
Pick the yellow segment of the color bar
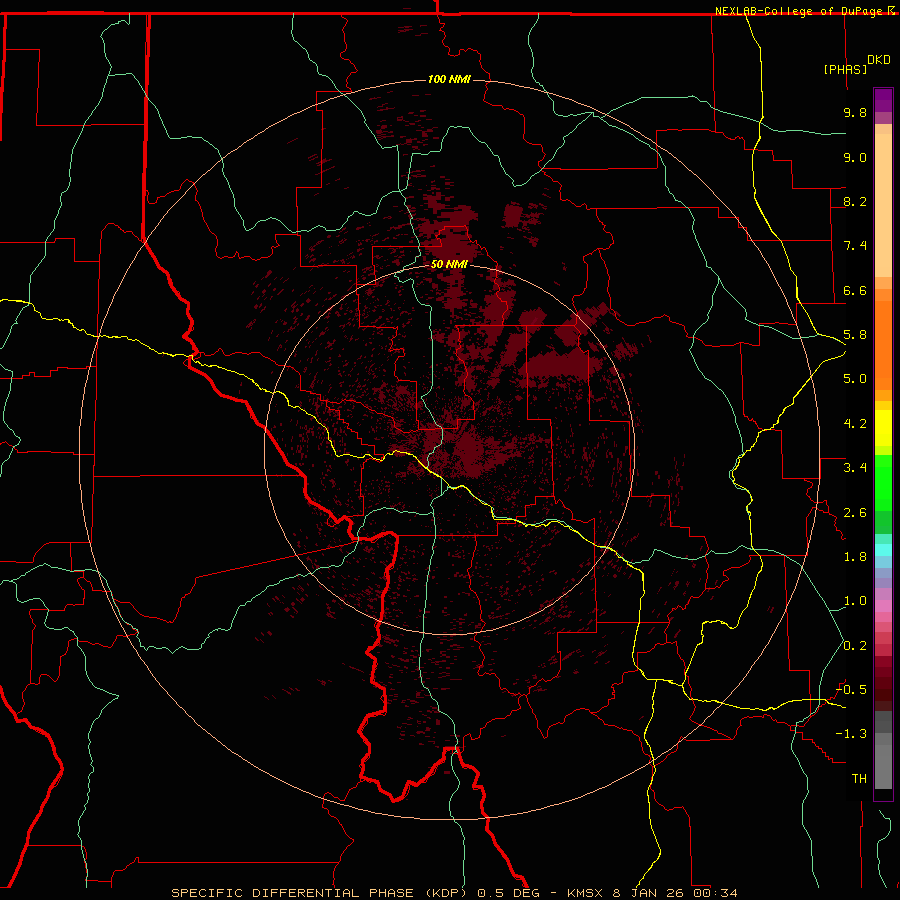pos(883,428)
